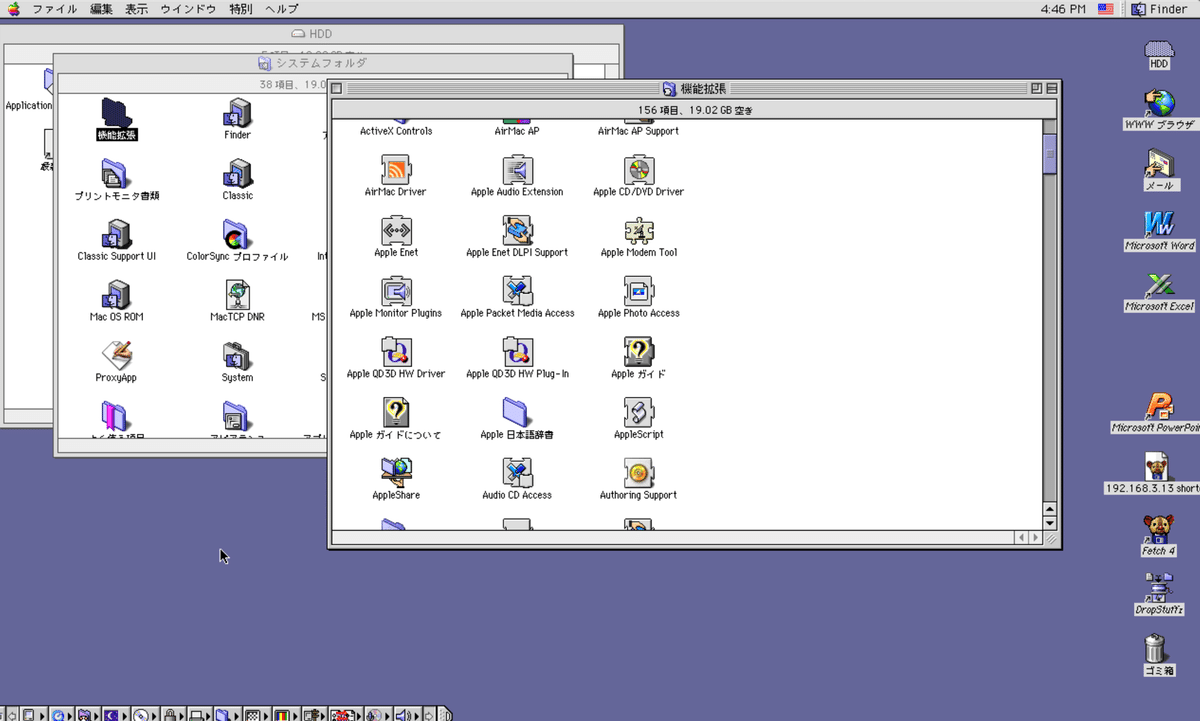Screen dimensions: 1200x721
Task: Select the Mac OS ROM icon
Action: (x=116, y=295)
